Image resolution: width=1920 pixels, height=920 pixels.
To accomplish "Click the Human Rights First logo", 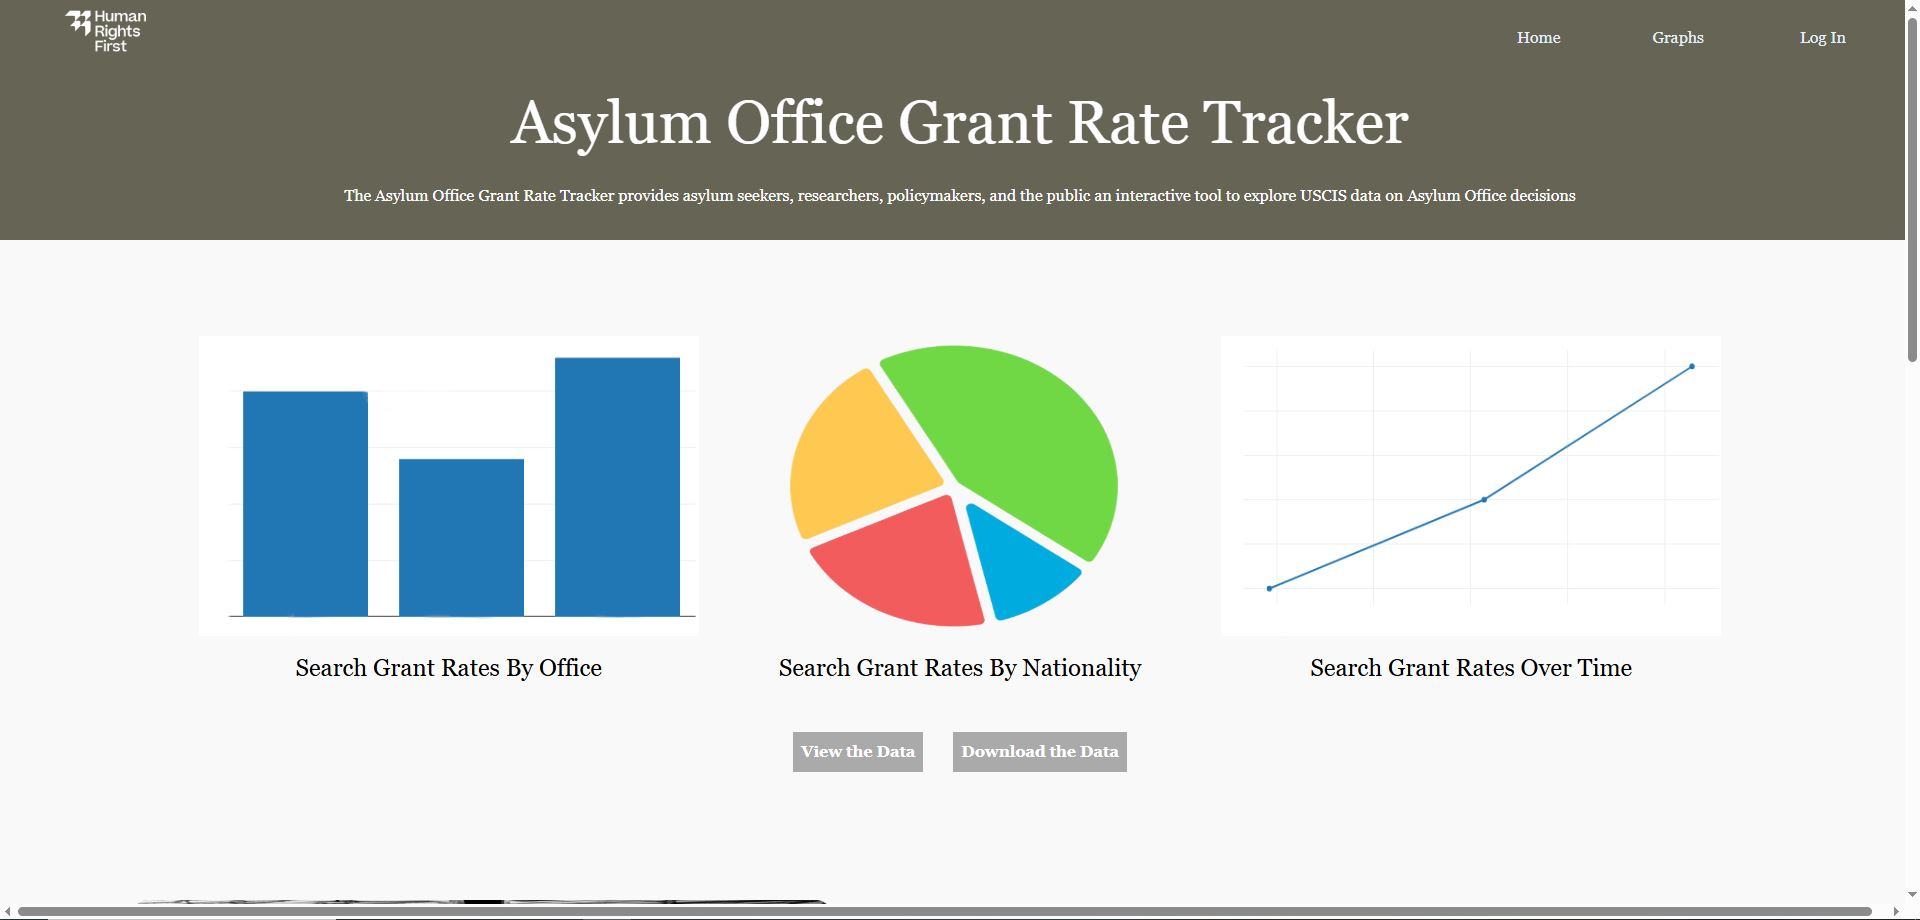I will (x=106, y=32).
